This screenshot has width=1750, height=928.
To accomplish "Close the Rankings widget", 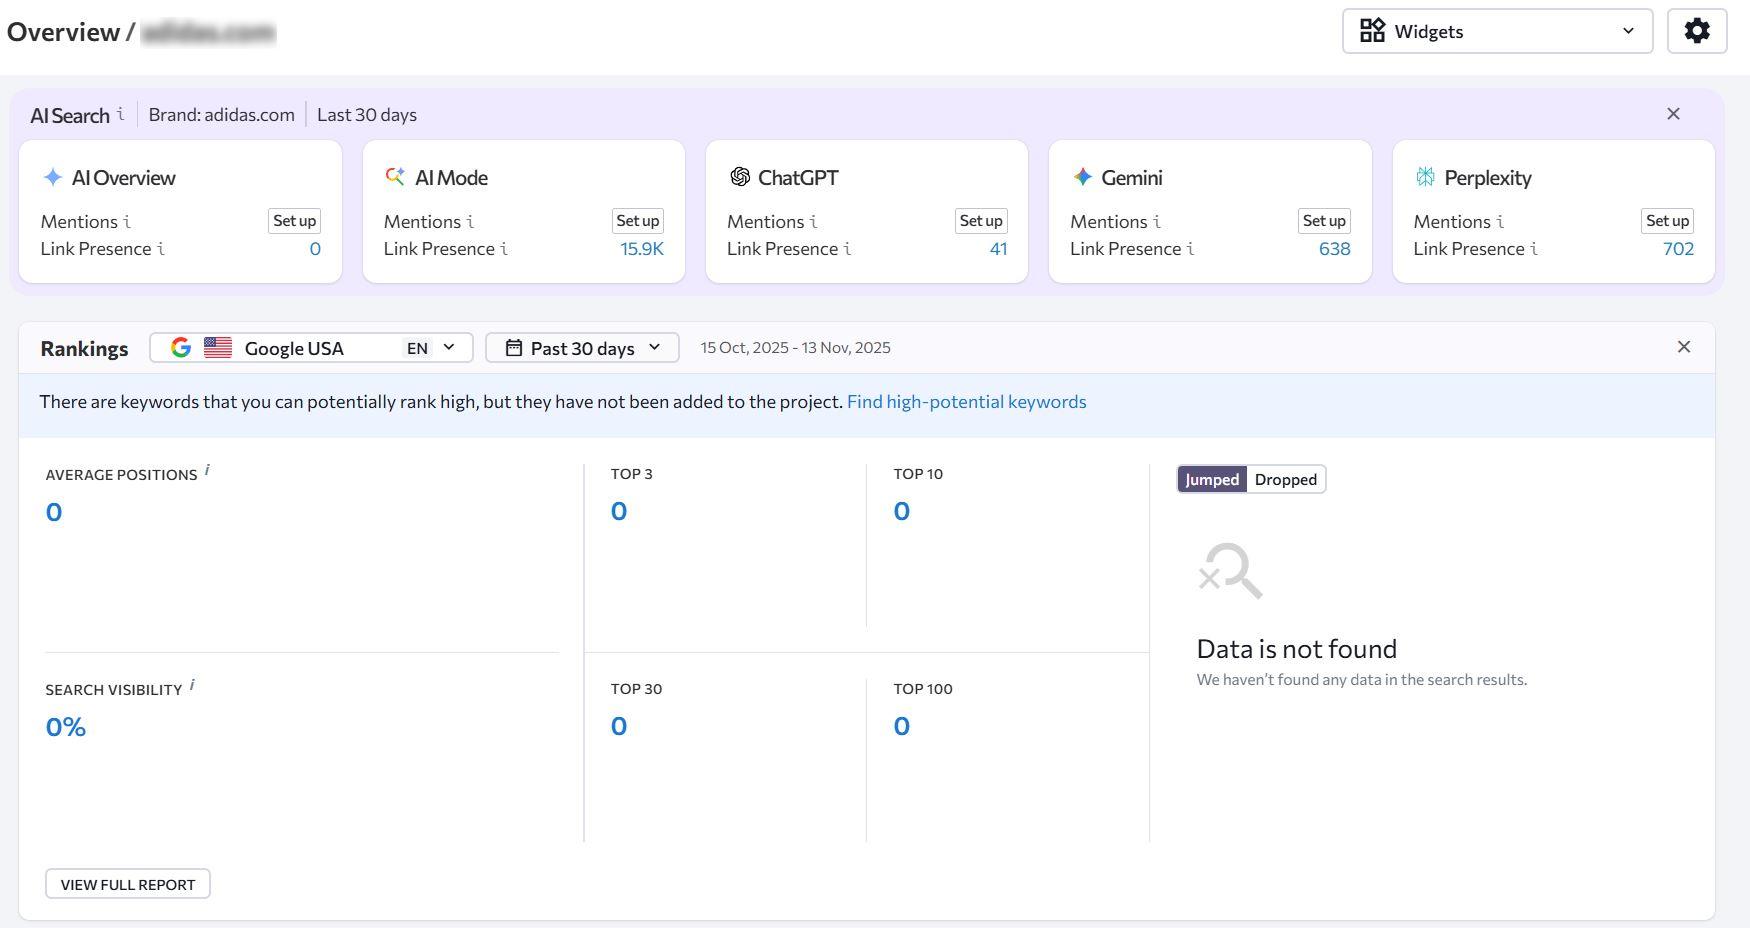I will [x=1684, y=346].
